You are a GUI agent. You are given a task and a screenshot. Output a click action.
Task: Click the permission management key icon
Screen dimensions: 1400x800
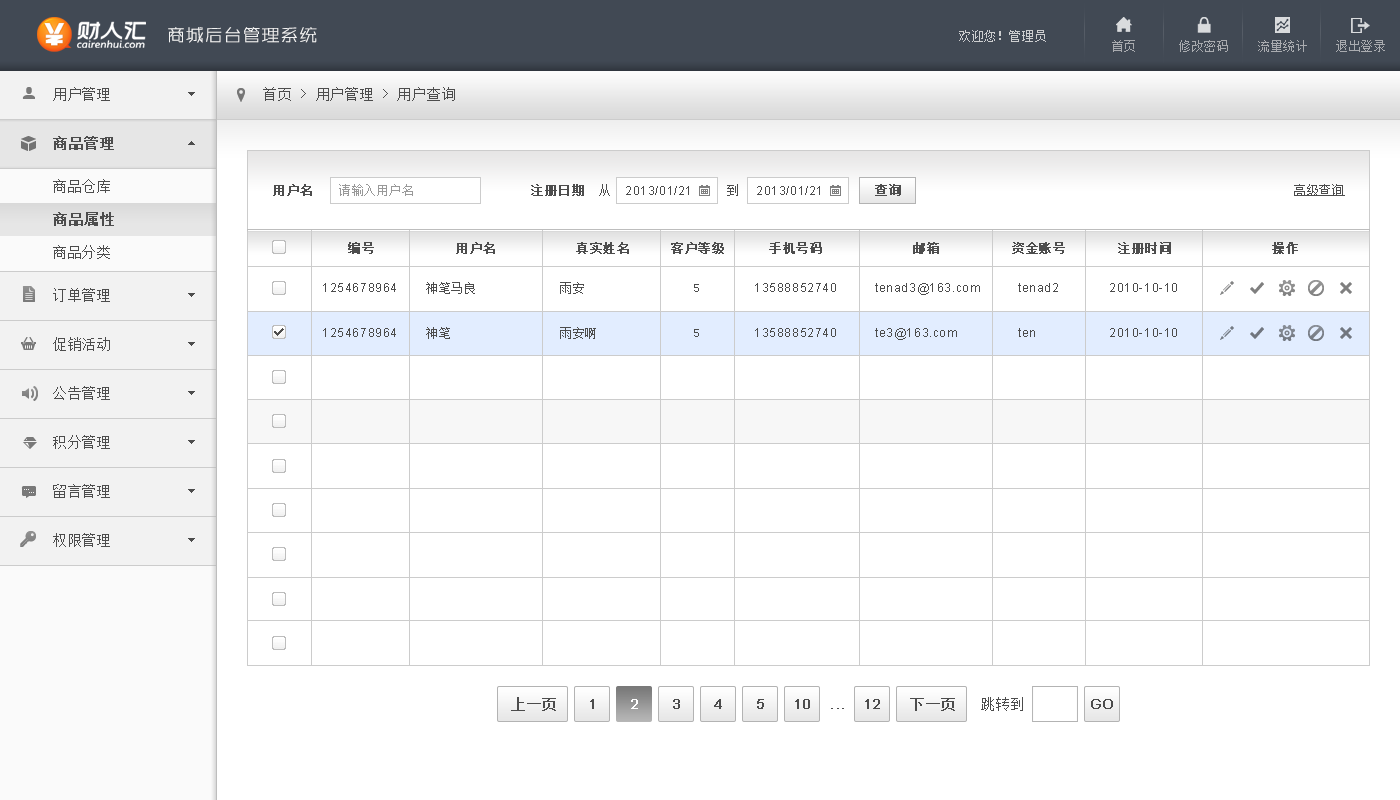(x=29, y=540)
